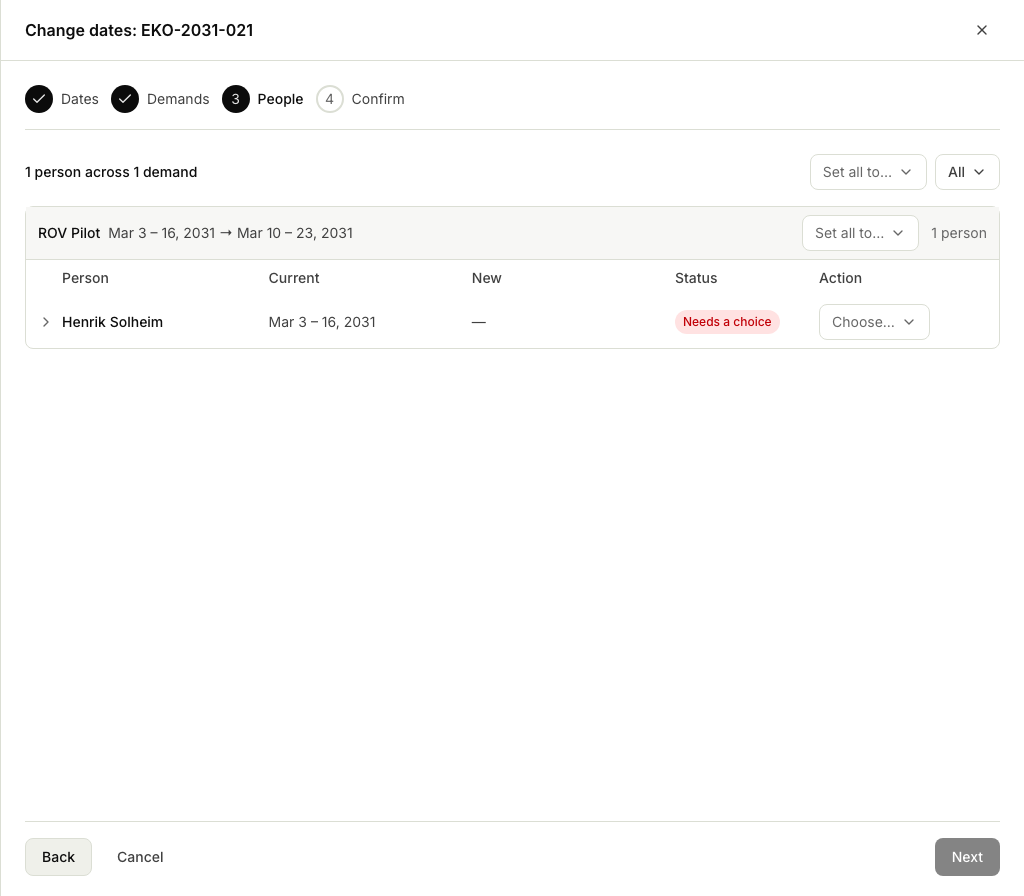Image resolution: width=1024 pixels, height=896 pixels.
Task: Click the Mar 10 – 23, 2031 new date range
Action: pos(295,233)
